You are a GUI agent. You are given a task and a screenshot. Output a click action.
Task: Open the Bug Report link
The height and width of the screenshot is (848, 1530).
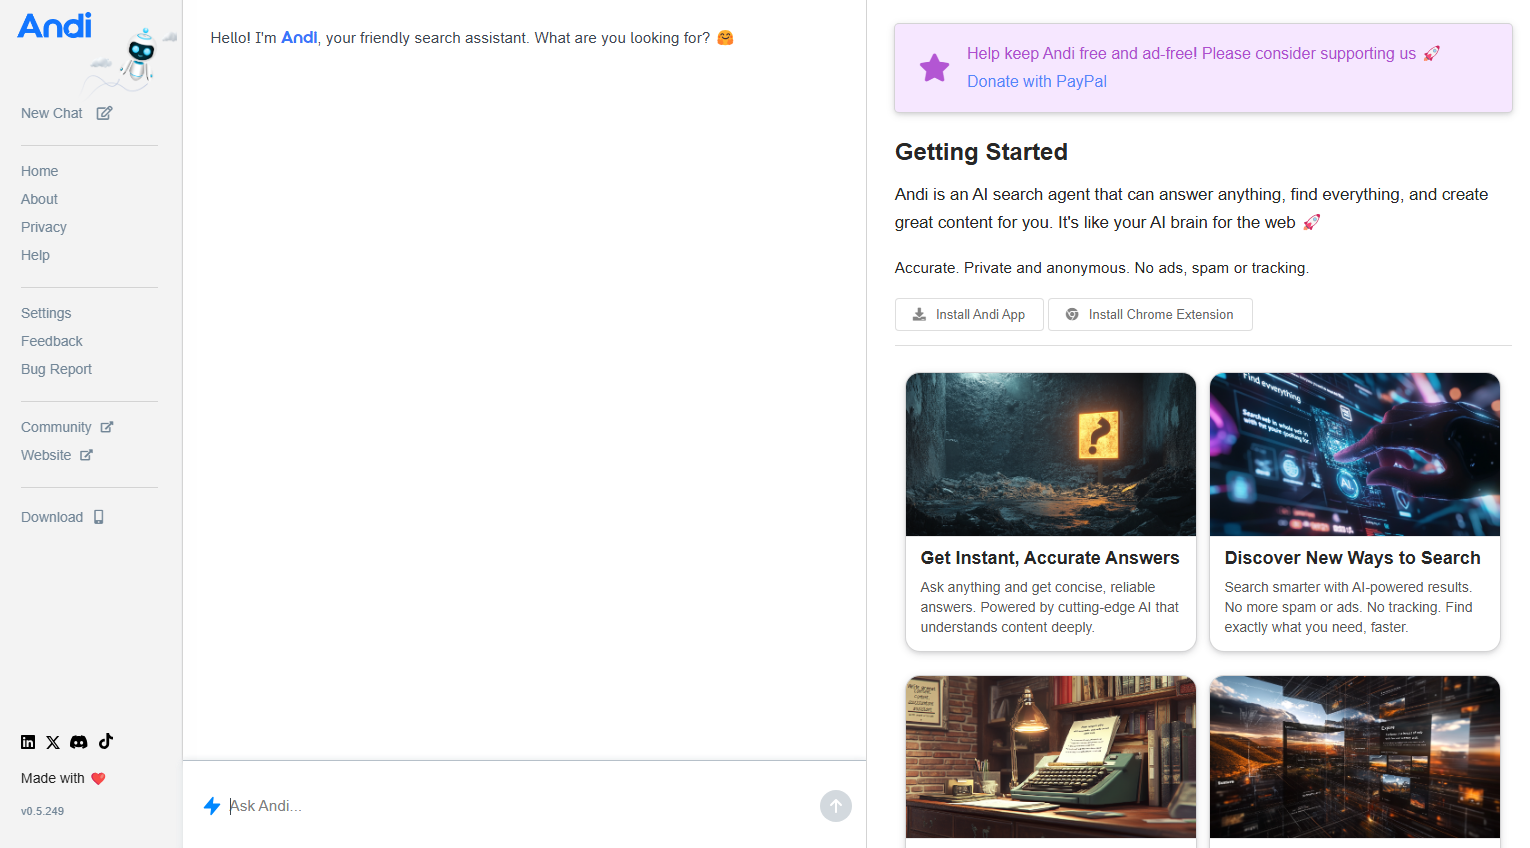click(56, 369)
